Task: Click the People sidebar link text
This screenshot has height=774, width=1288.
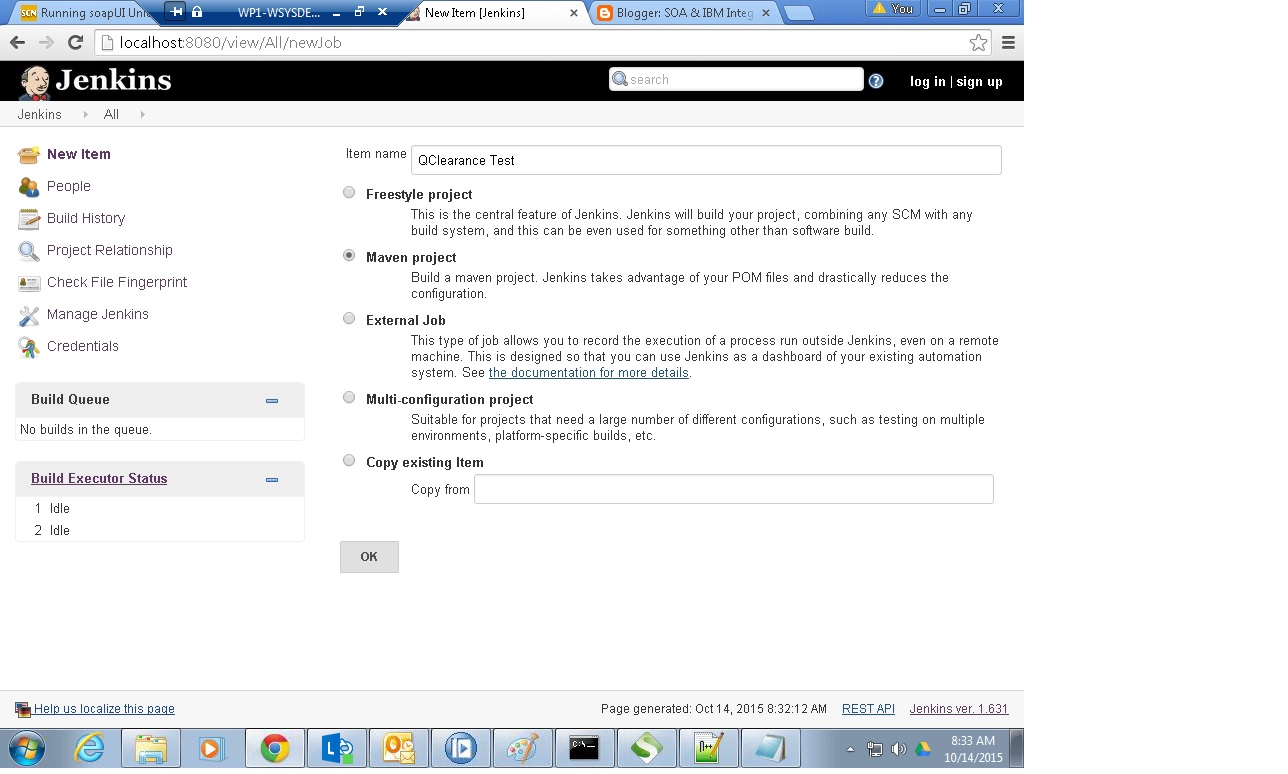Action: (69, 187)
